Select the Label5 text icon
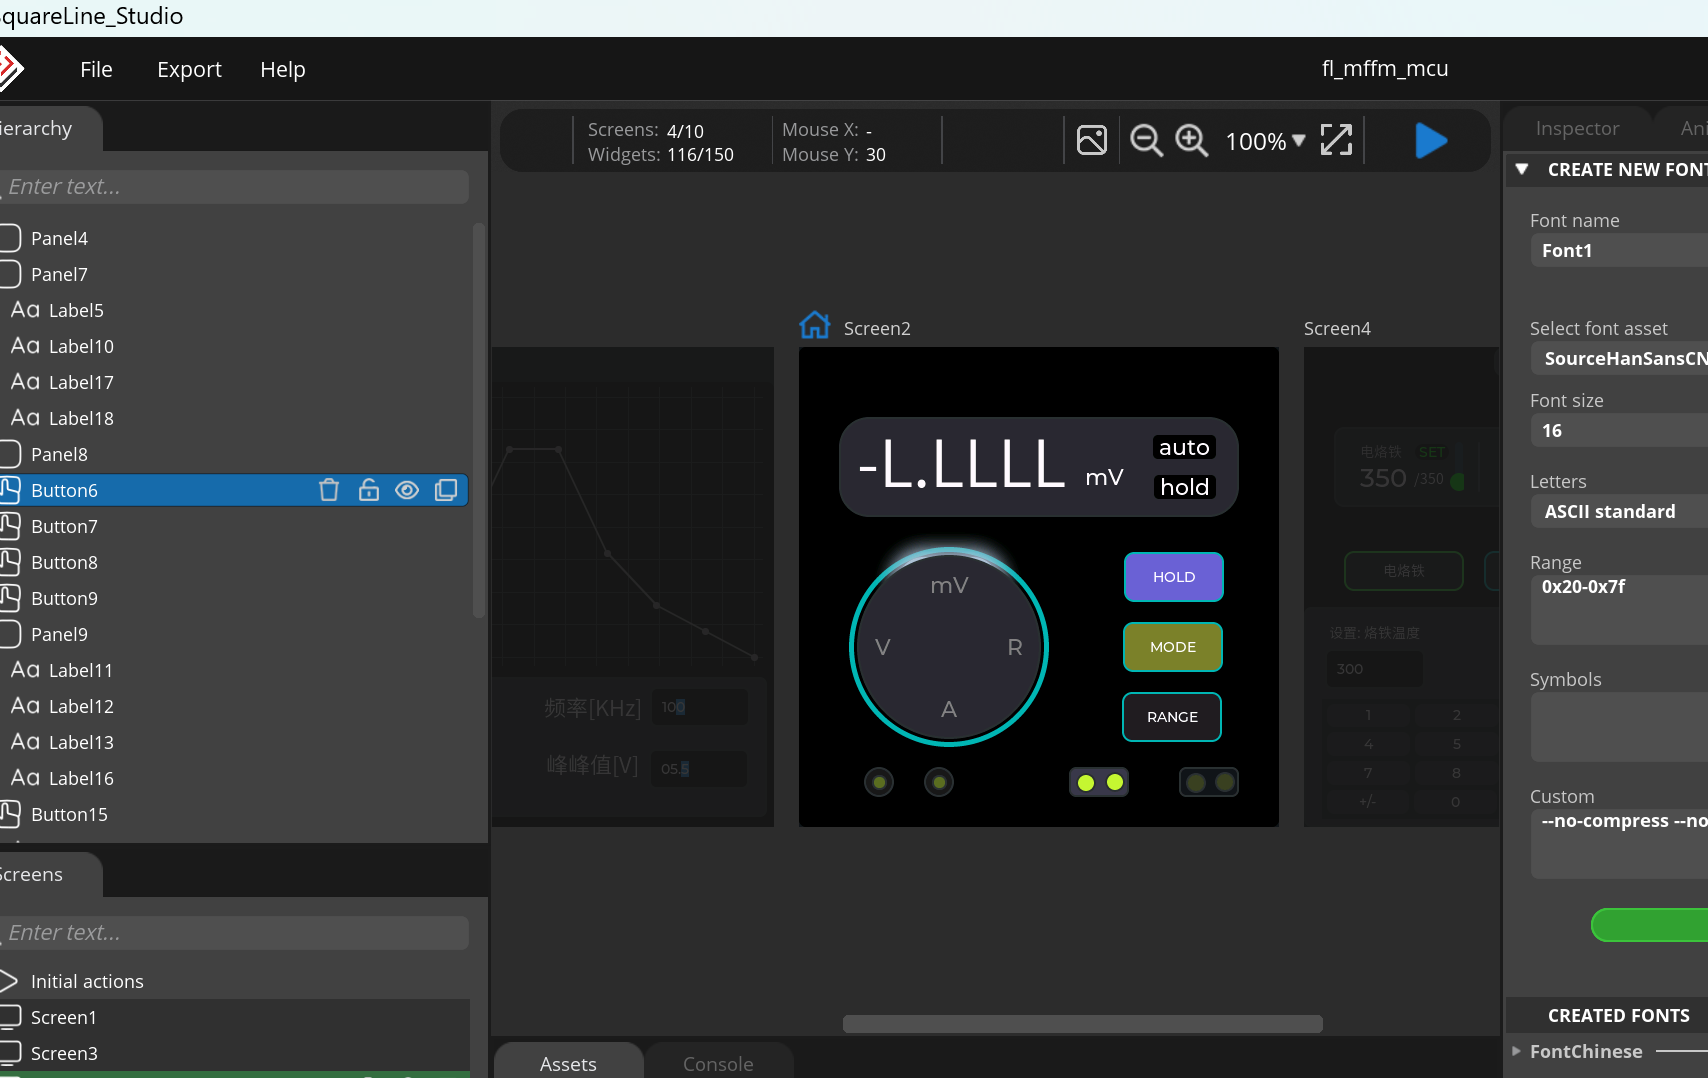Viewport: 1708px width, 1078px height. point(25,310)
